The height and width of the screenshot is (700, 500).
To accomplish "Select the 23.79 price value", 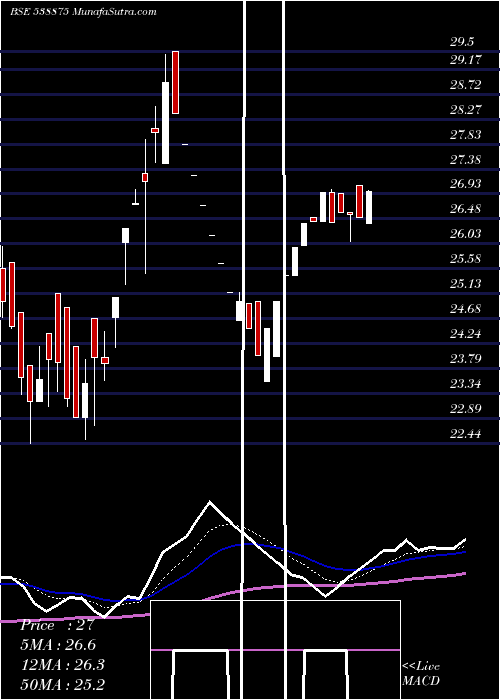I will pyautogui.click(x=465, y=358).
